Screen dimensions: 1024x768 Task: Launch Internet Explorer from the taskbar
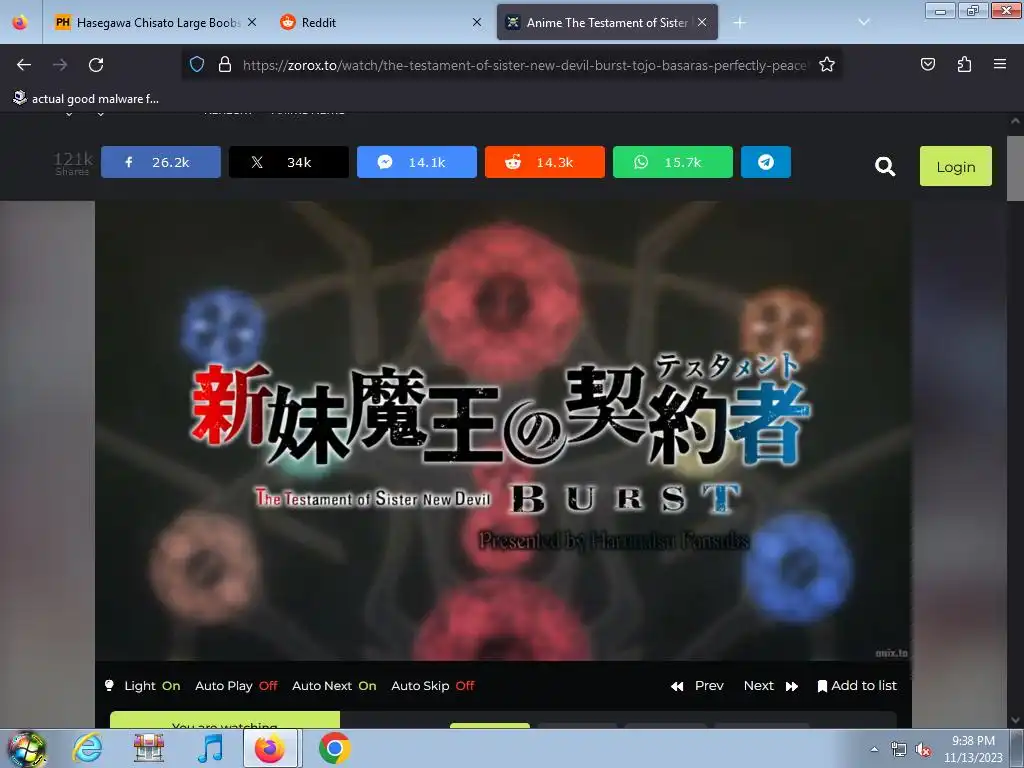coord(88,748)
